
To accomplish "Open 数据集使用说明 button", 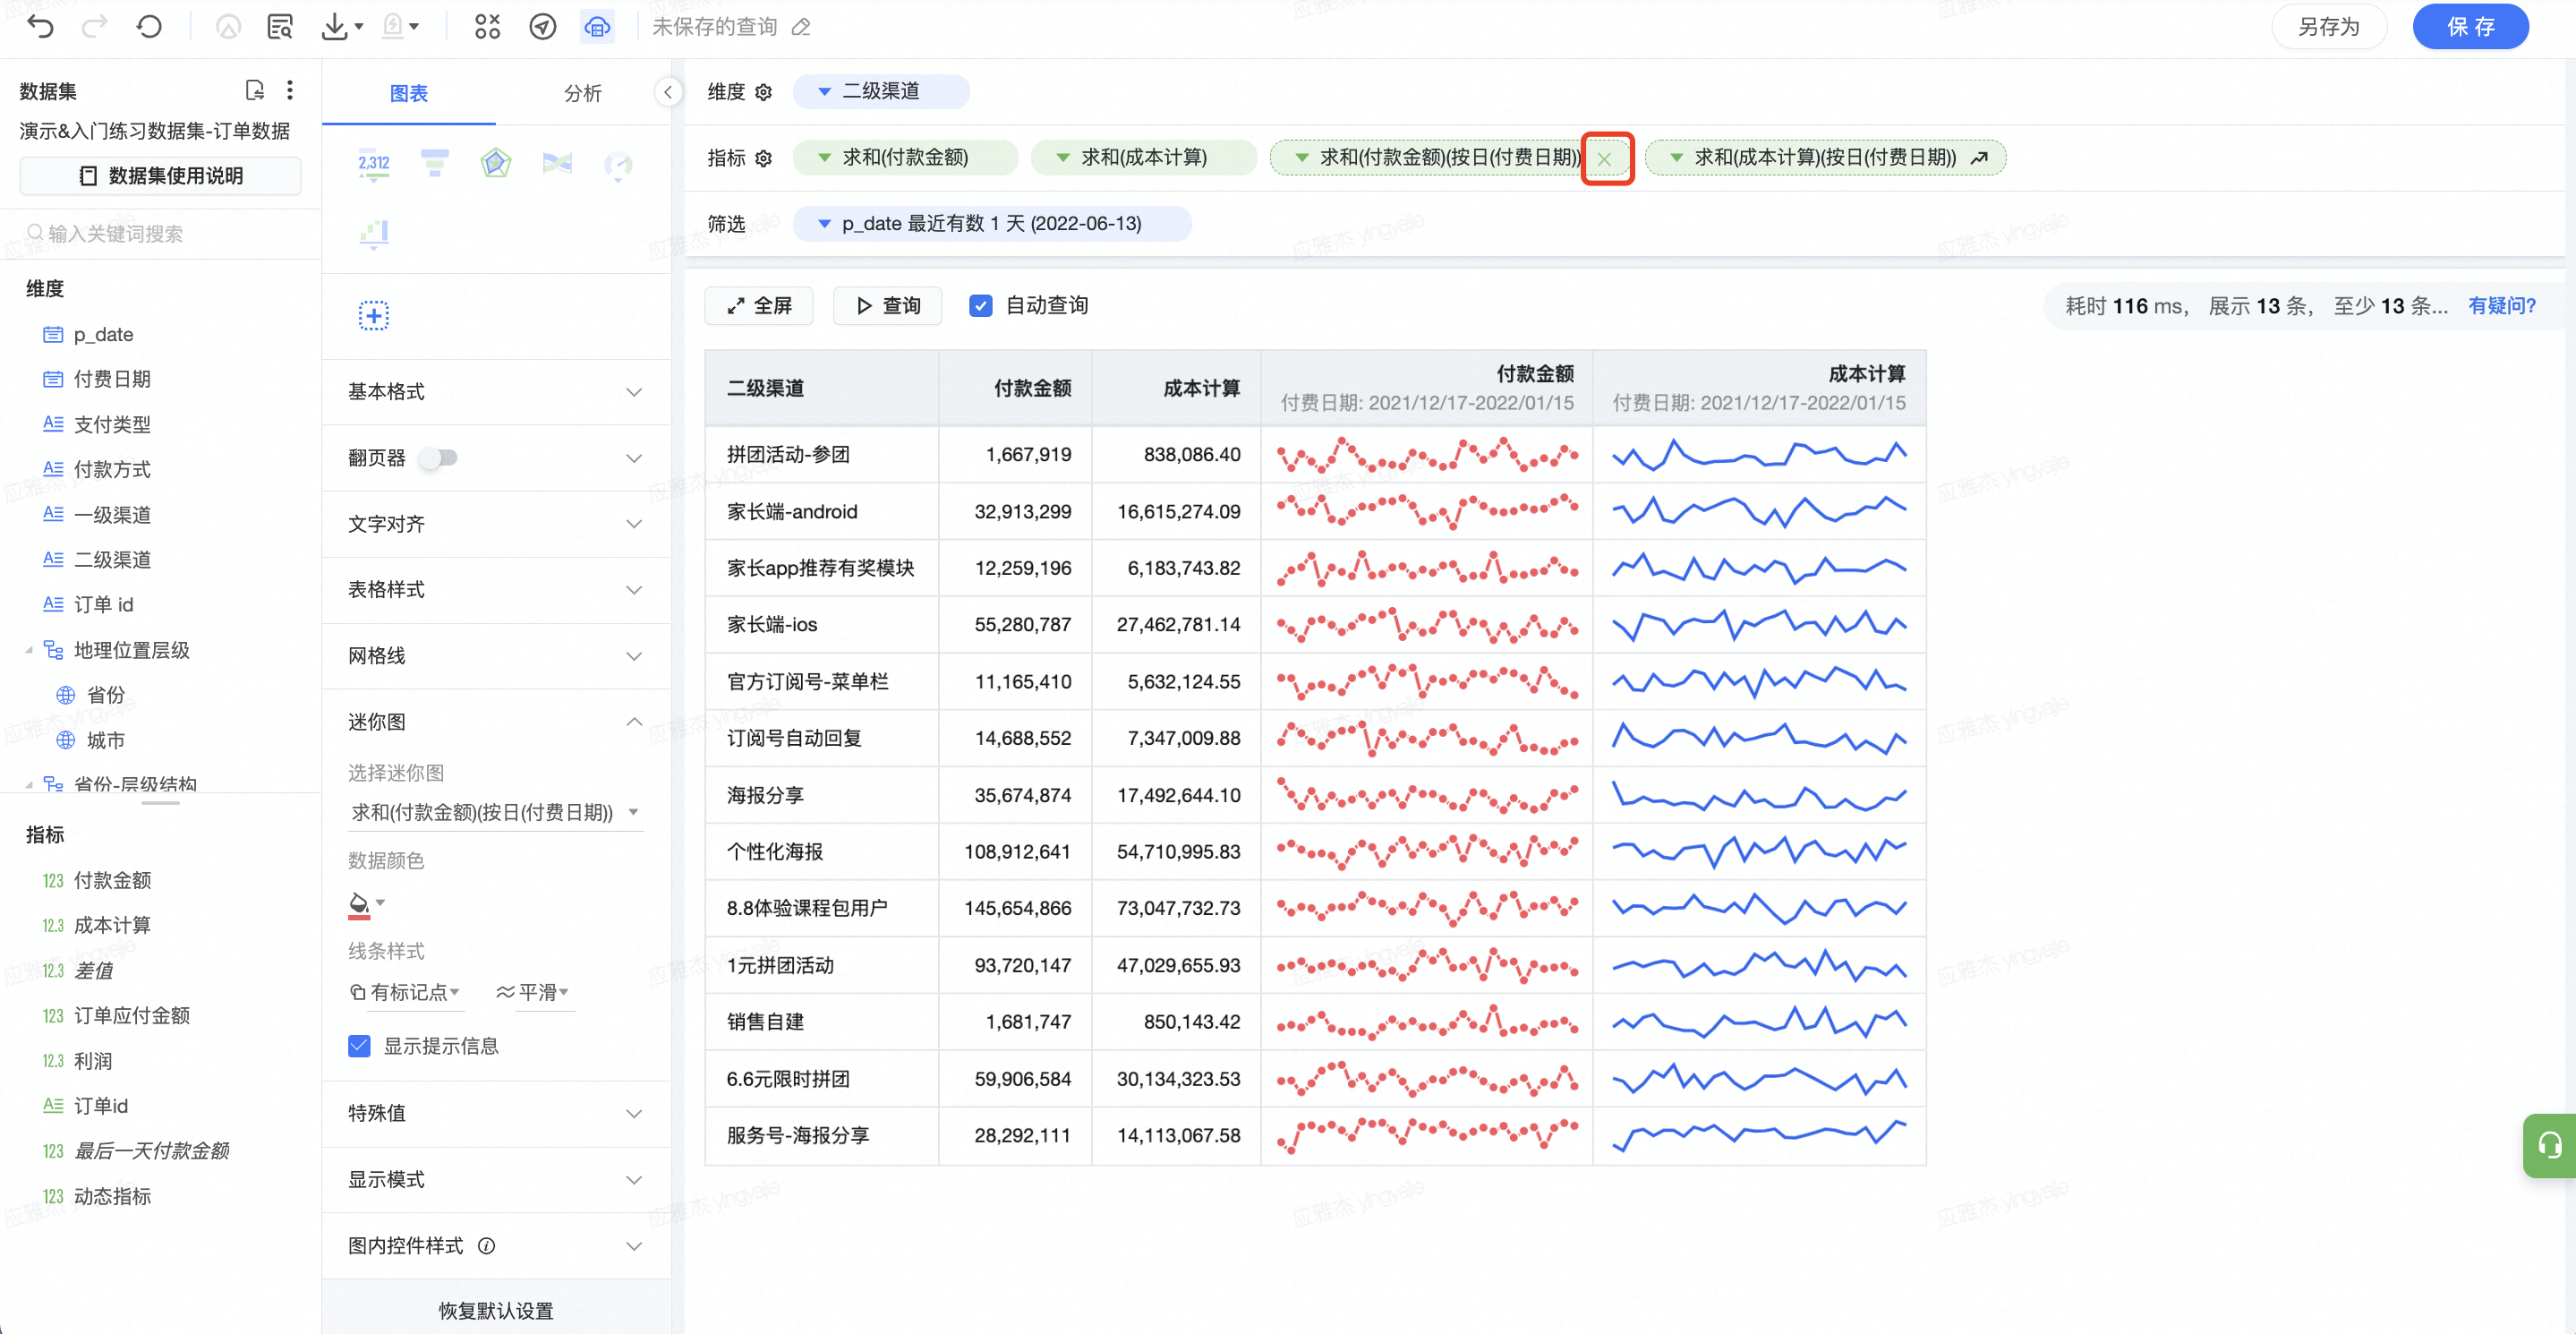I will pyautogui.click(x=161, y=176).
